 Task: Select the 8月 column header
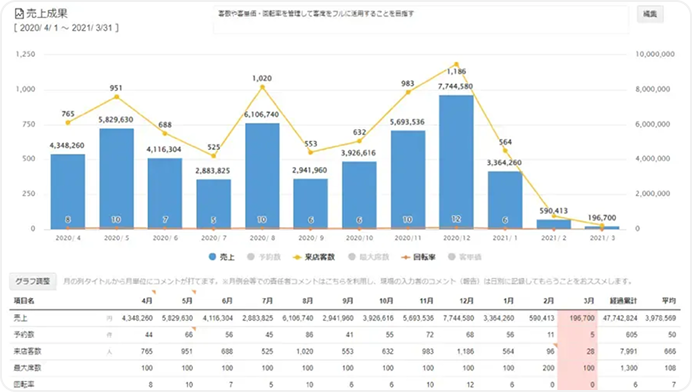(308, 301)
